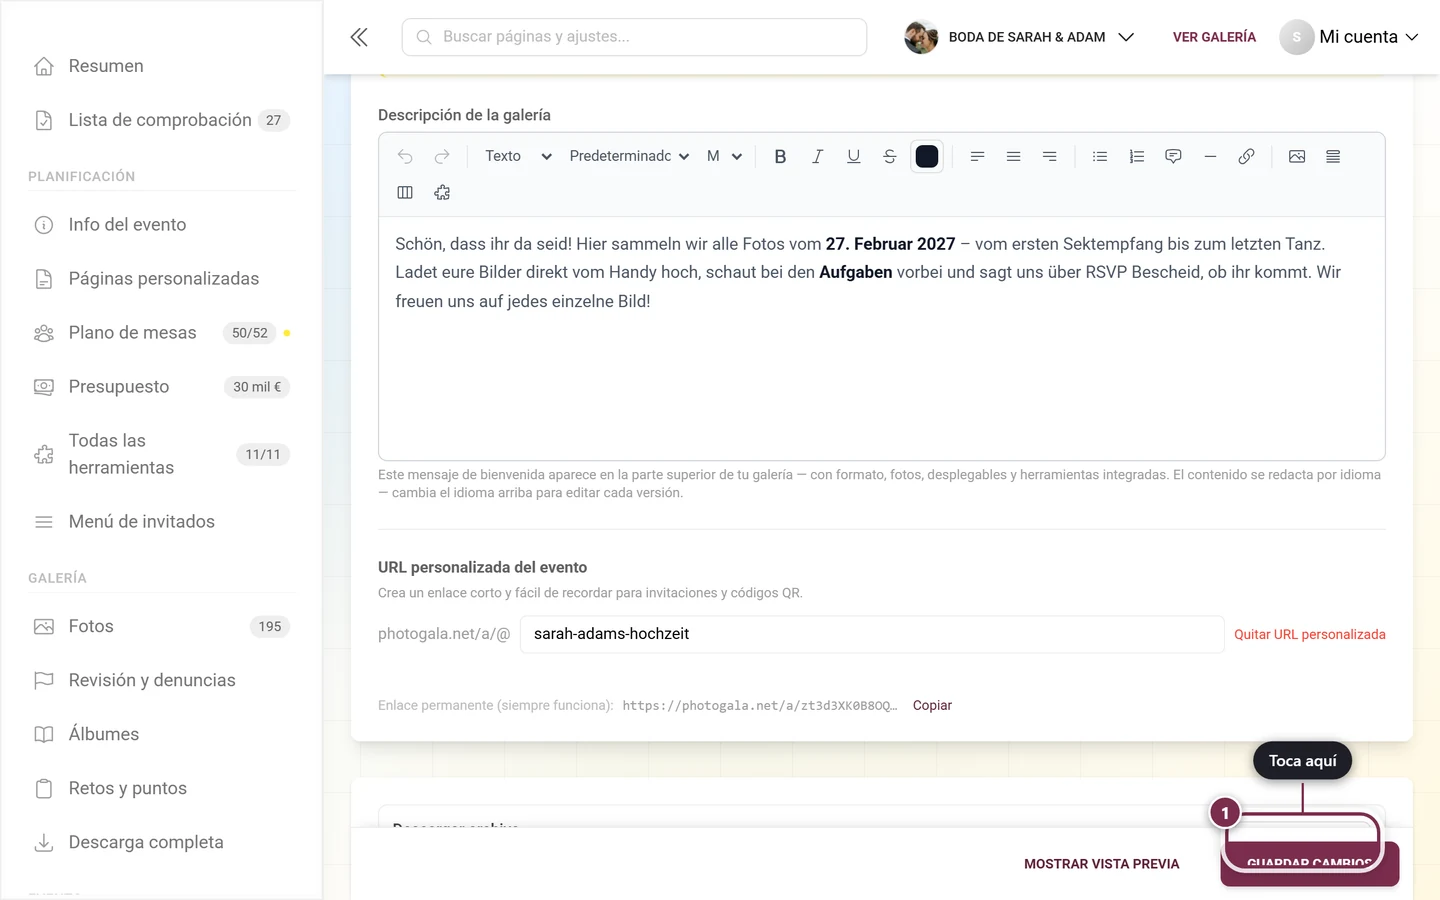Image resolution: width=1440 pixels, height=900 pixels.
Task: Align text left in description editor
Action: (977, 156)
